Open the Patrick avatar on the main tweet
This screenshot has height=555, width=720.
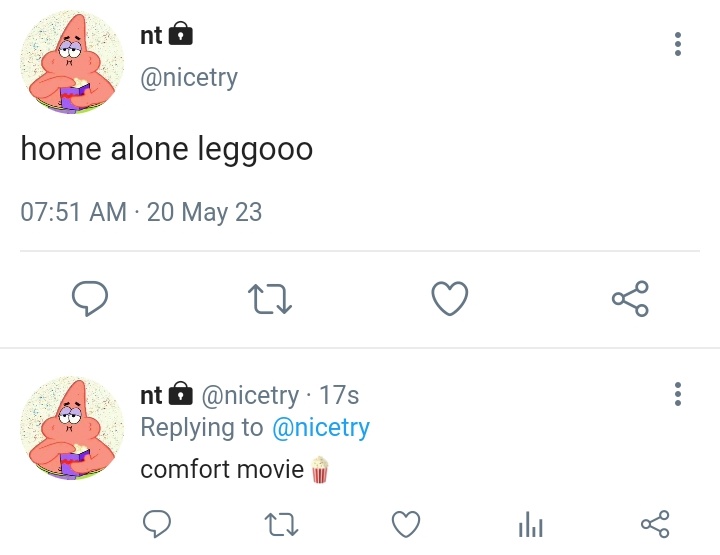coord(72,62)
